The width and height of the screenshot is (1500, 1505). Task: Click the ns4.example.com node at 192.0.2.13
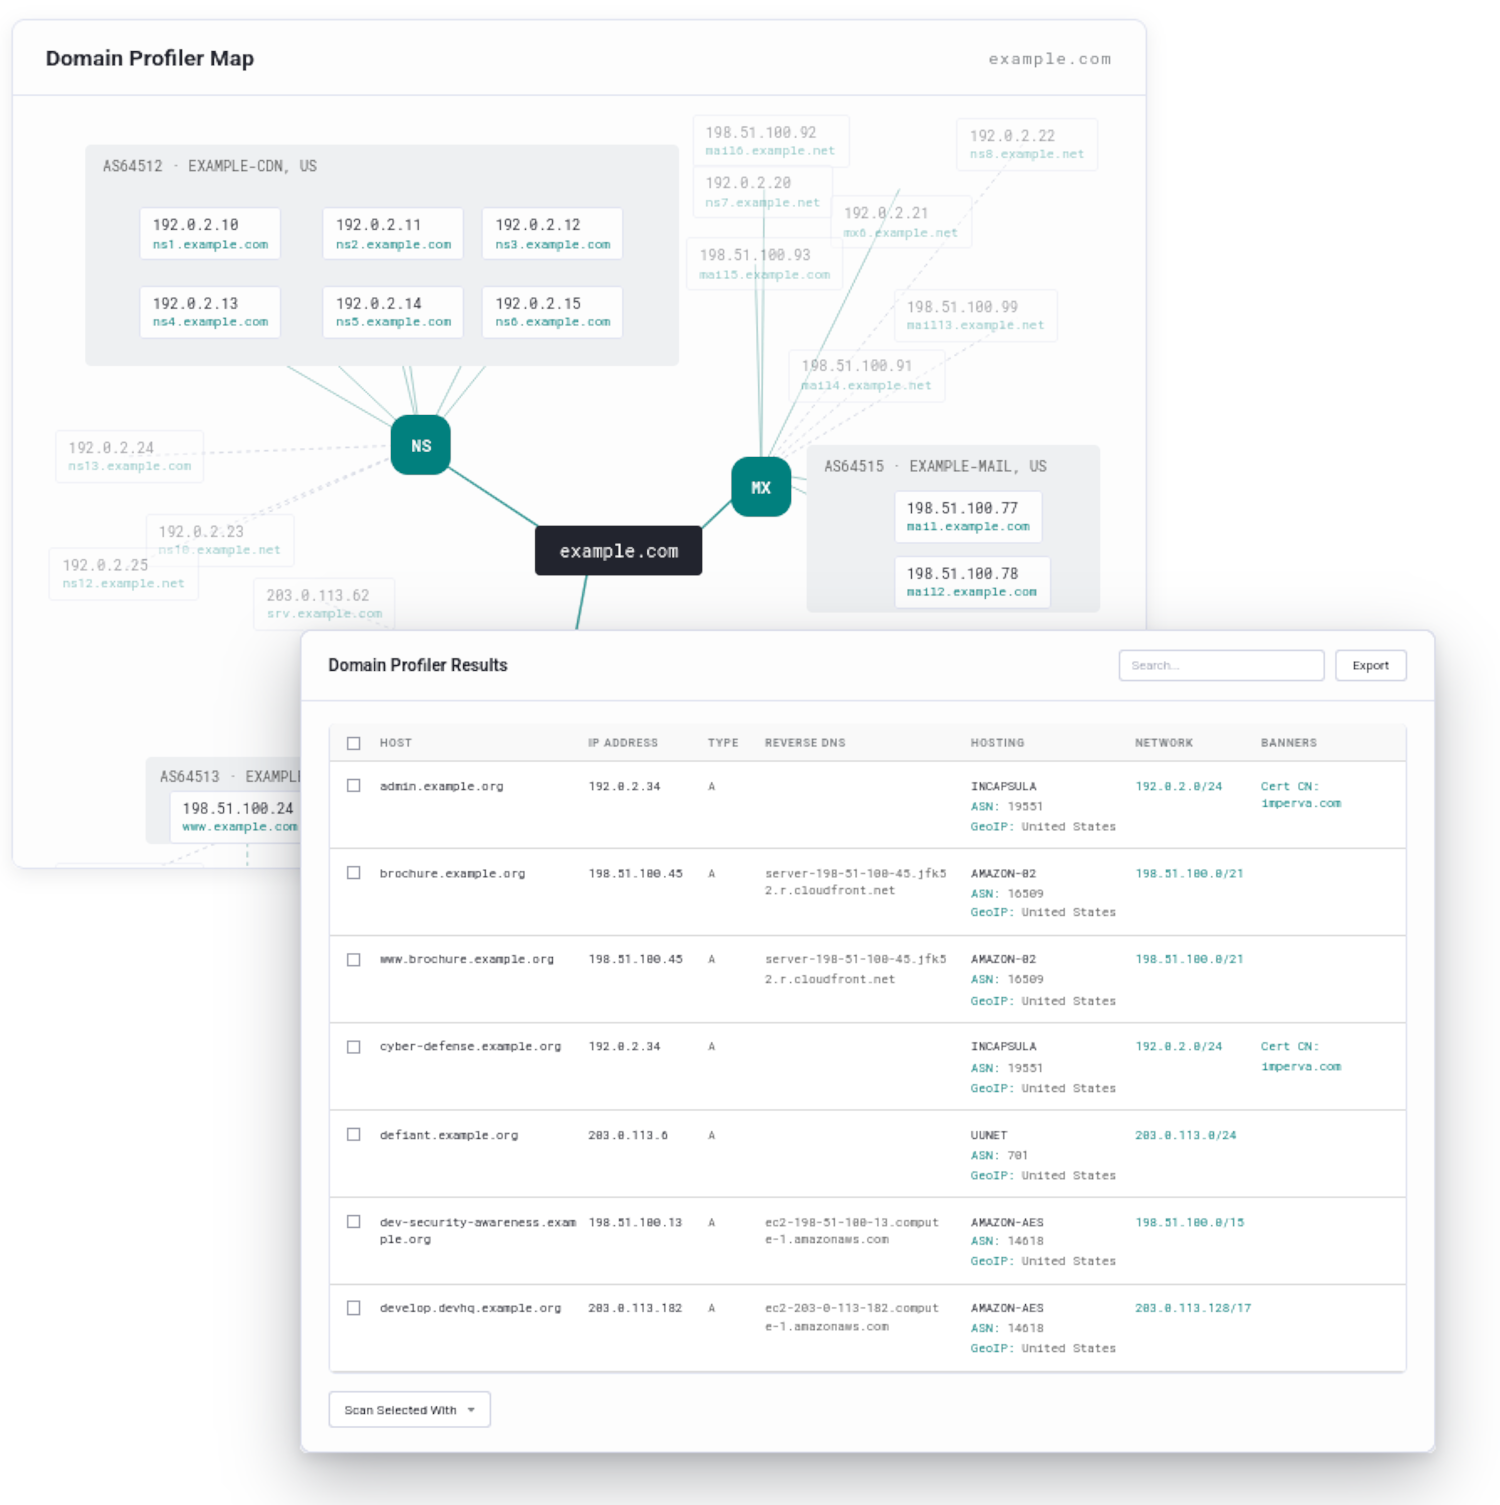coord(210,312)
